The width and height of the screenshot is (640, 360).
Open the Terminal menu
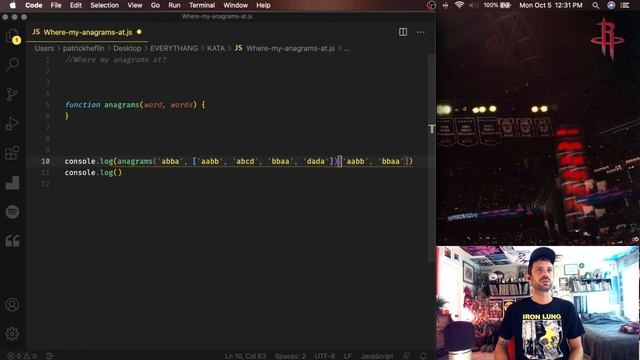click(x=202, y=5)
